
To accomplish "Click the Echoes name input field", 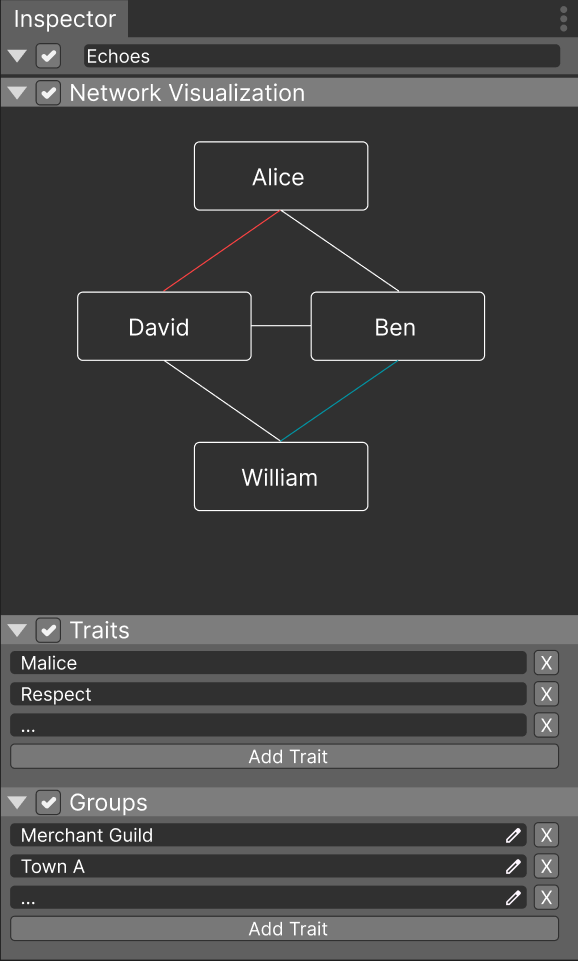I will point(322,56).
